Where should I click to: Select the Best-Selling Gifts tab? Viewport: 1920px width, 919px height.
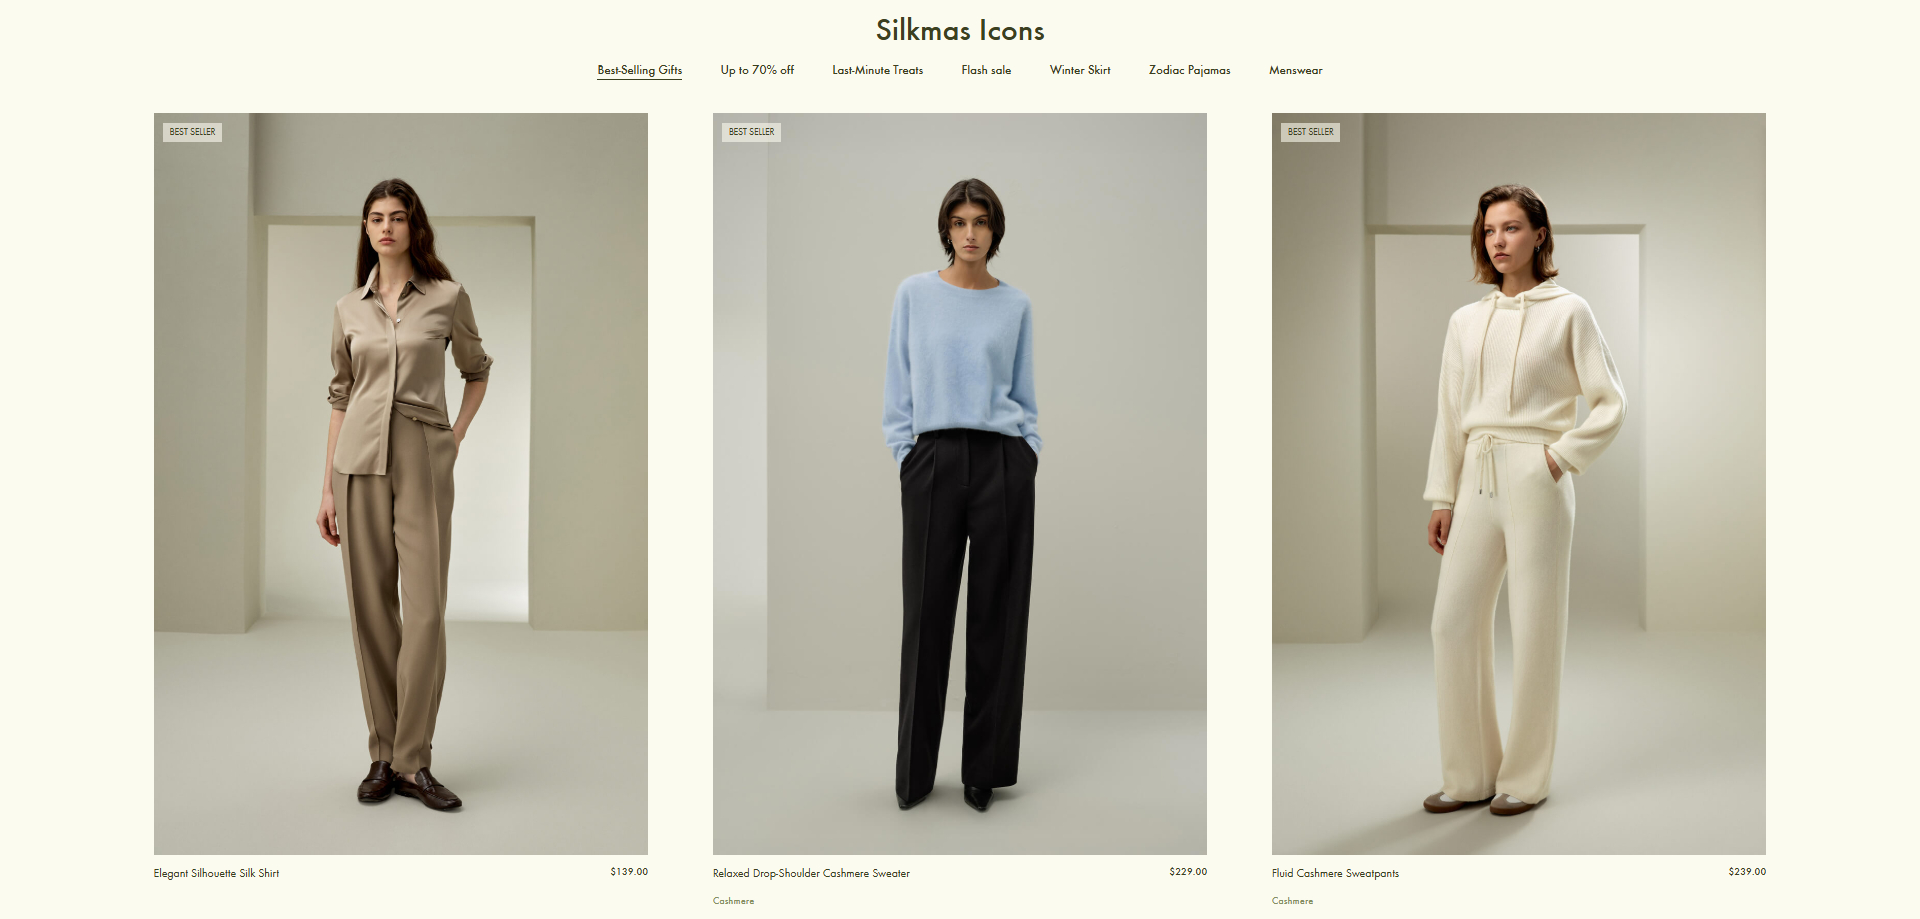coord(639,70)
